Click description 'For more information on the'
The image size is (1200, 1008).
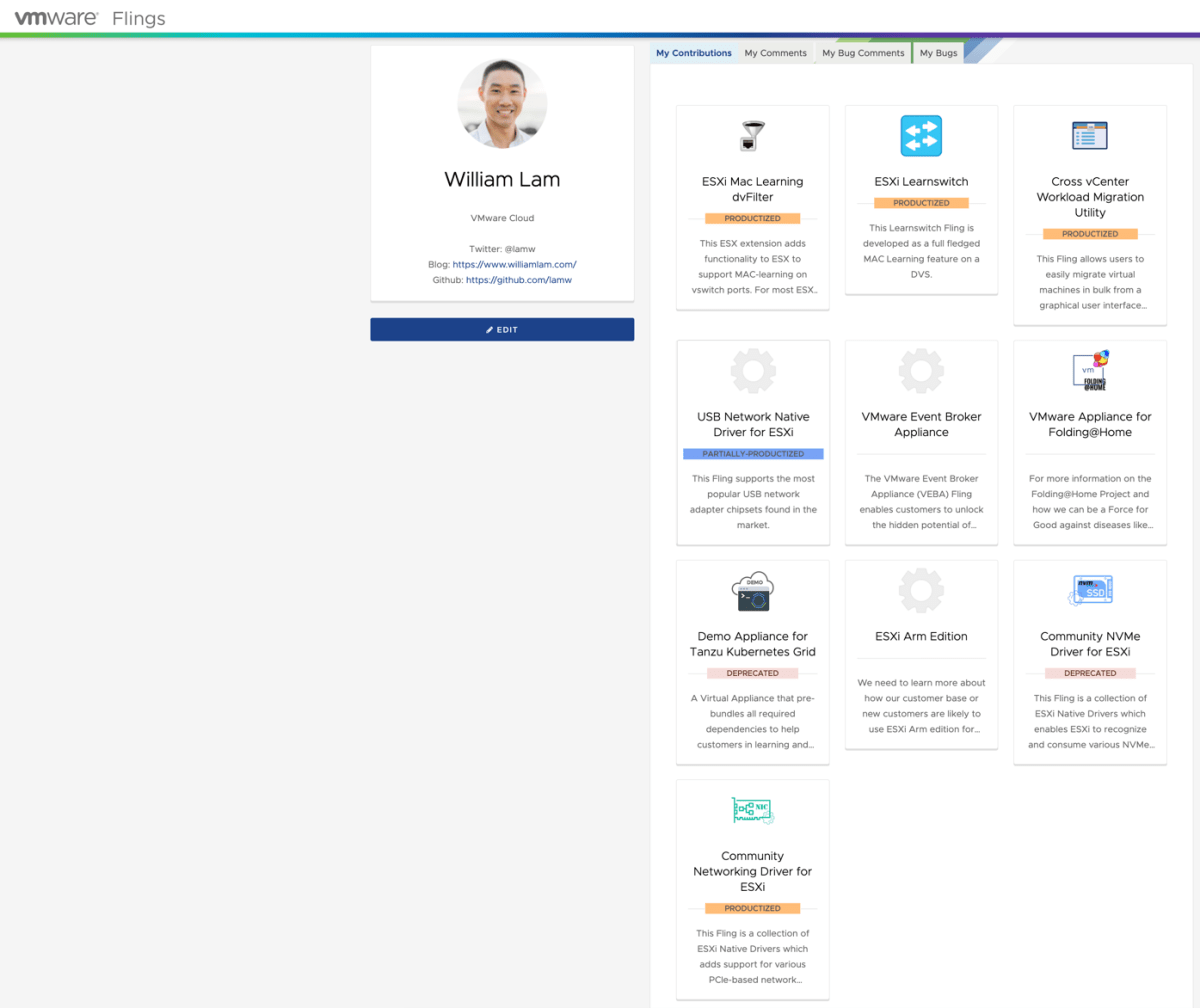[x=1090, y=501]
